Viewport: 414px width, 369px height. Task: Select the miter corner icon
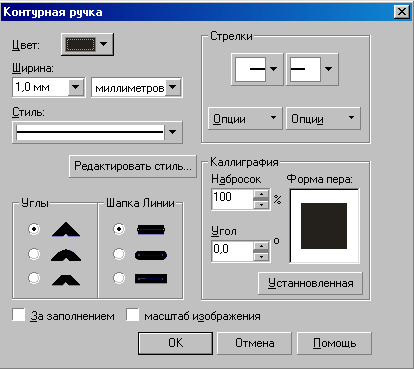click(x=66, y=229)
